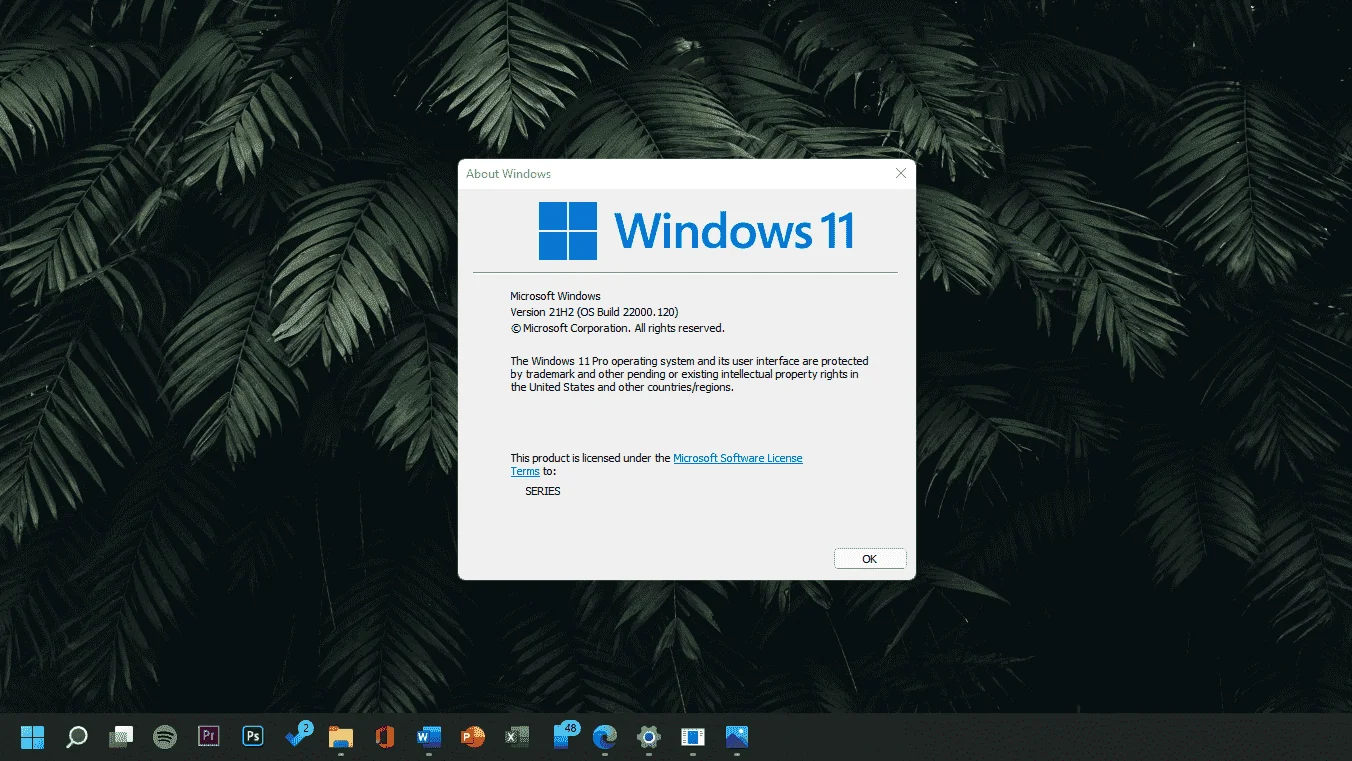
Task: Open File Explorer from the taskbar
Action: click(x=341, y=737)
